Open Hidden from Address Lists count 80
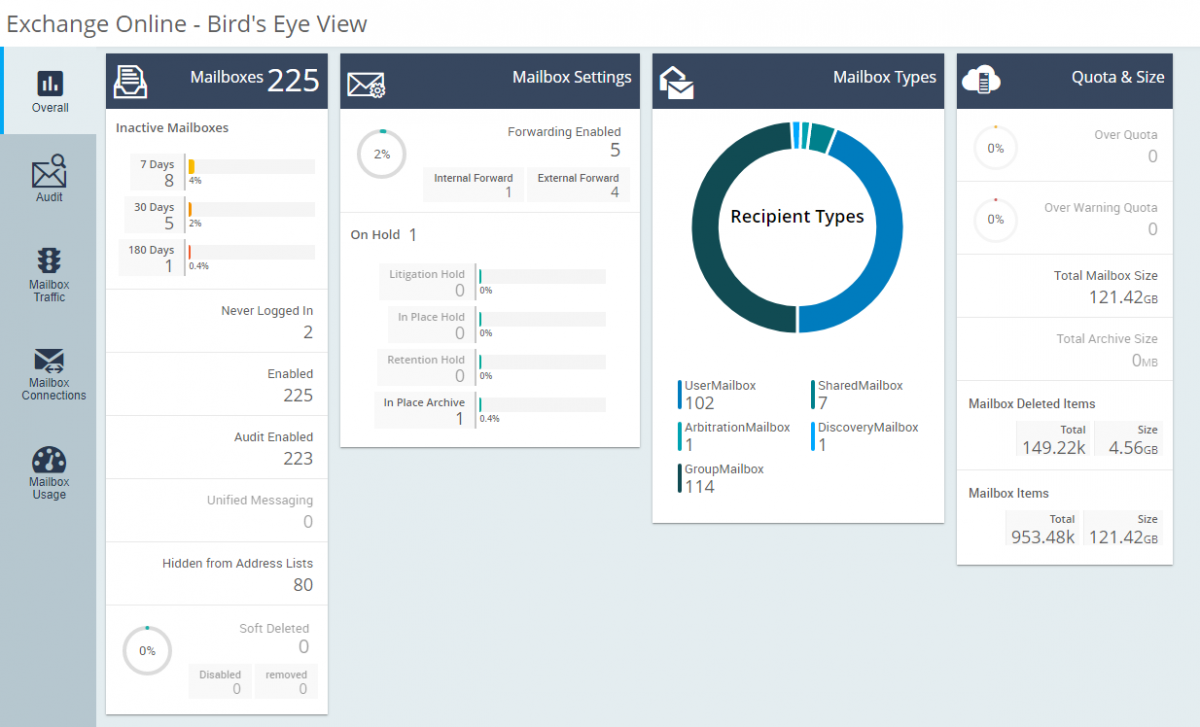This screenshot has width=1200, height=727. 303,585
